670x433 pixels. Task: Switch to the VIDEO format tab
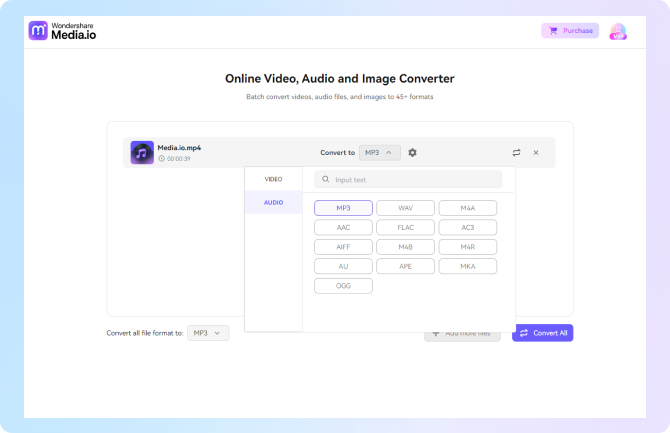273,179
